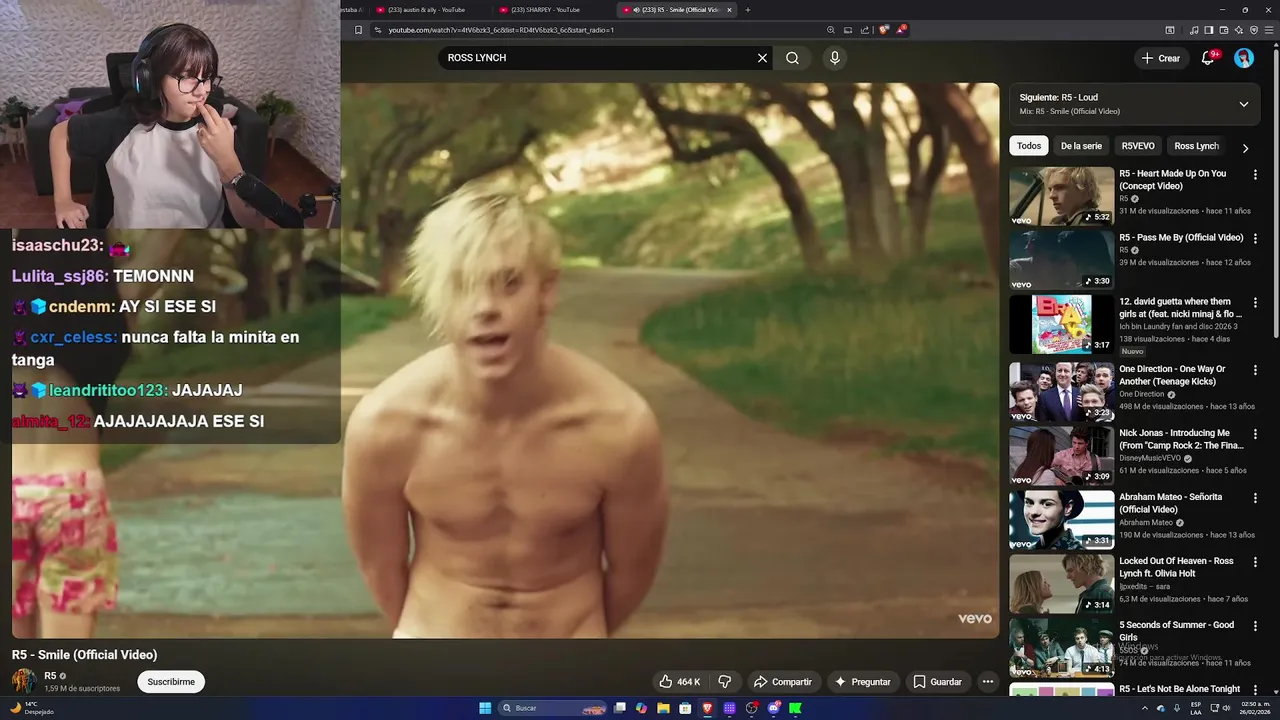Close the R5 - Smile browser tab
Image resolution: width=1280 pixels, height=720 pixels.
click(729, 10)
